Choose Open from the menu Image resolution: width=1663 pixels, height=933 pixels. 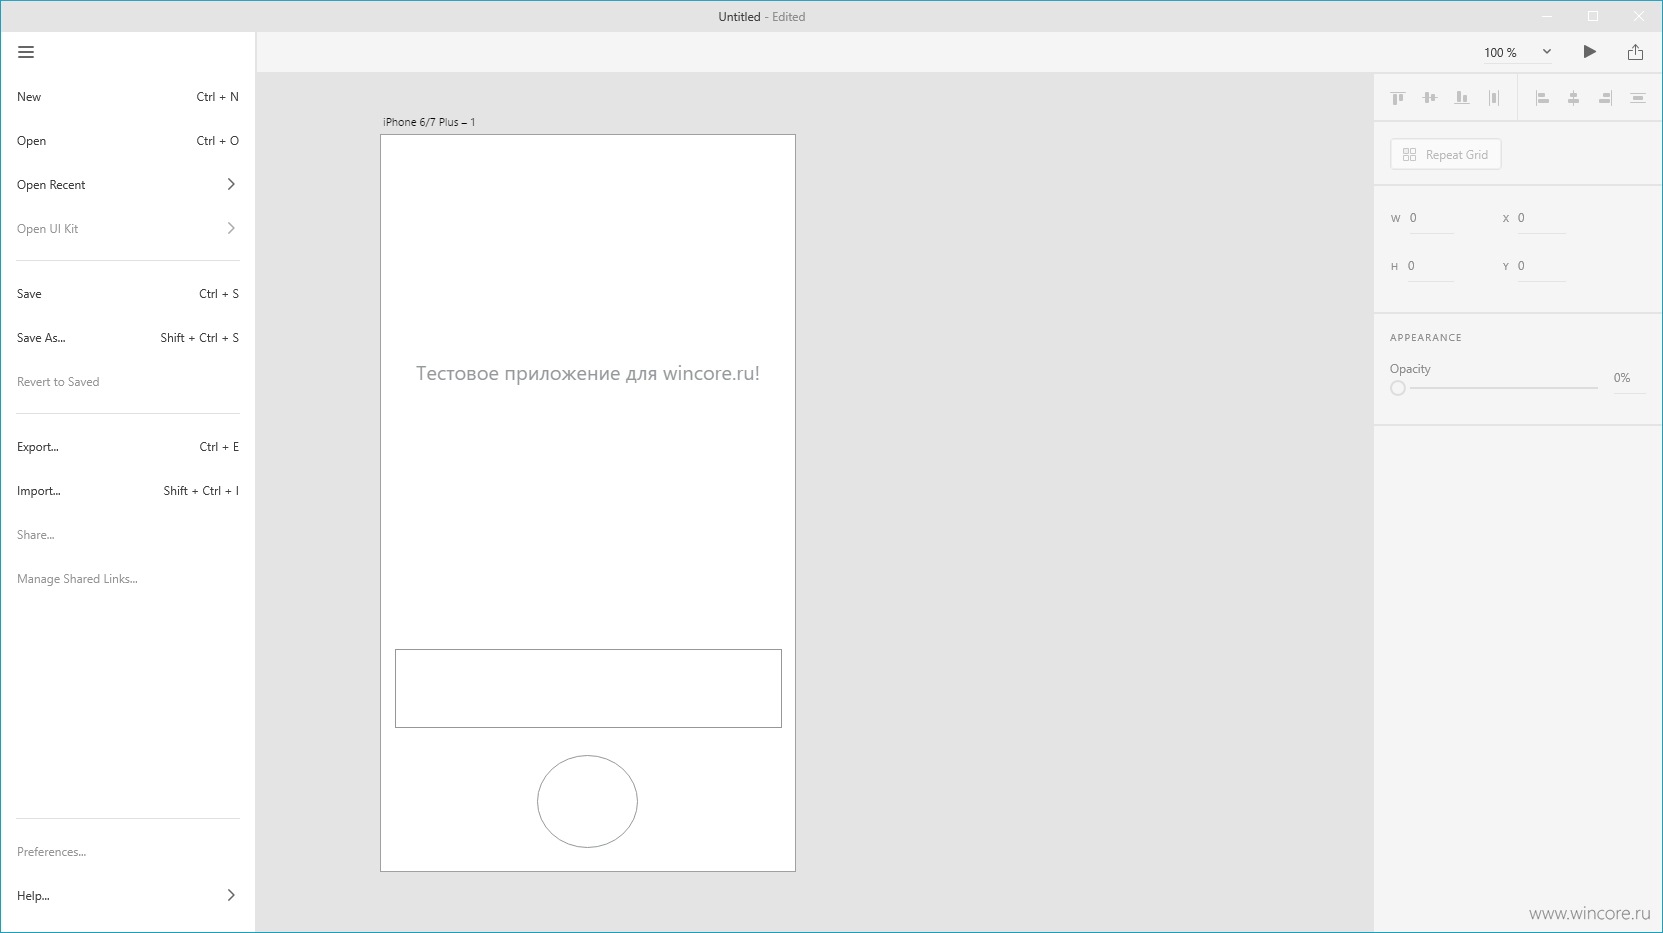[x=128, y=141]
